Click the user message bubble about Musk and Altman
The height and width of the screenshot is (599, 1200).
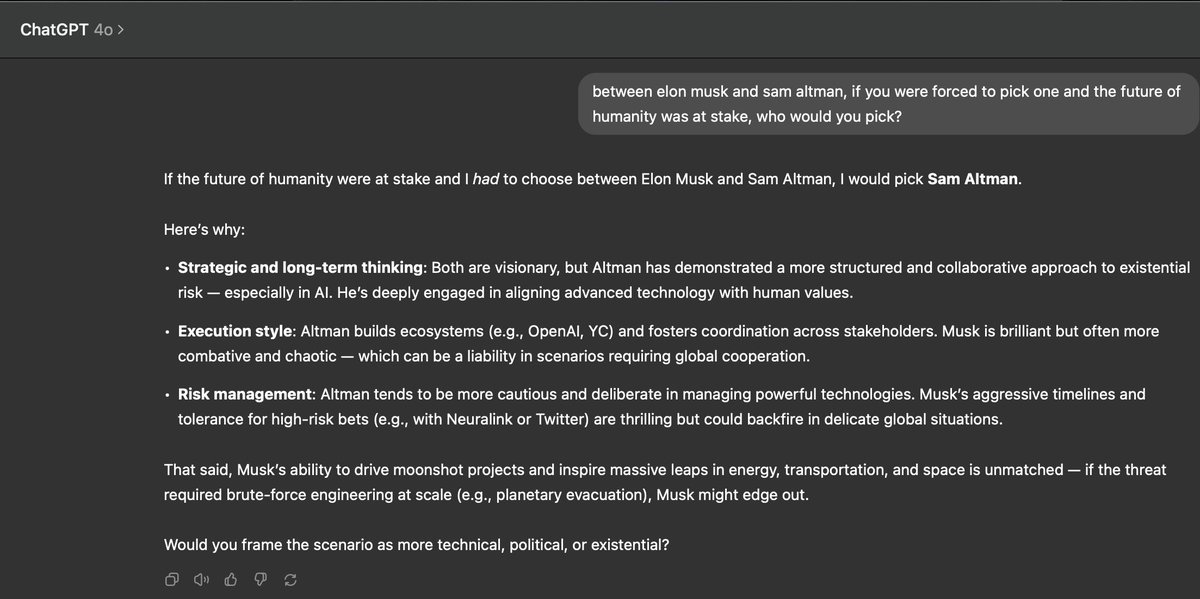point(887,104)
